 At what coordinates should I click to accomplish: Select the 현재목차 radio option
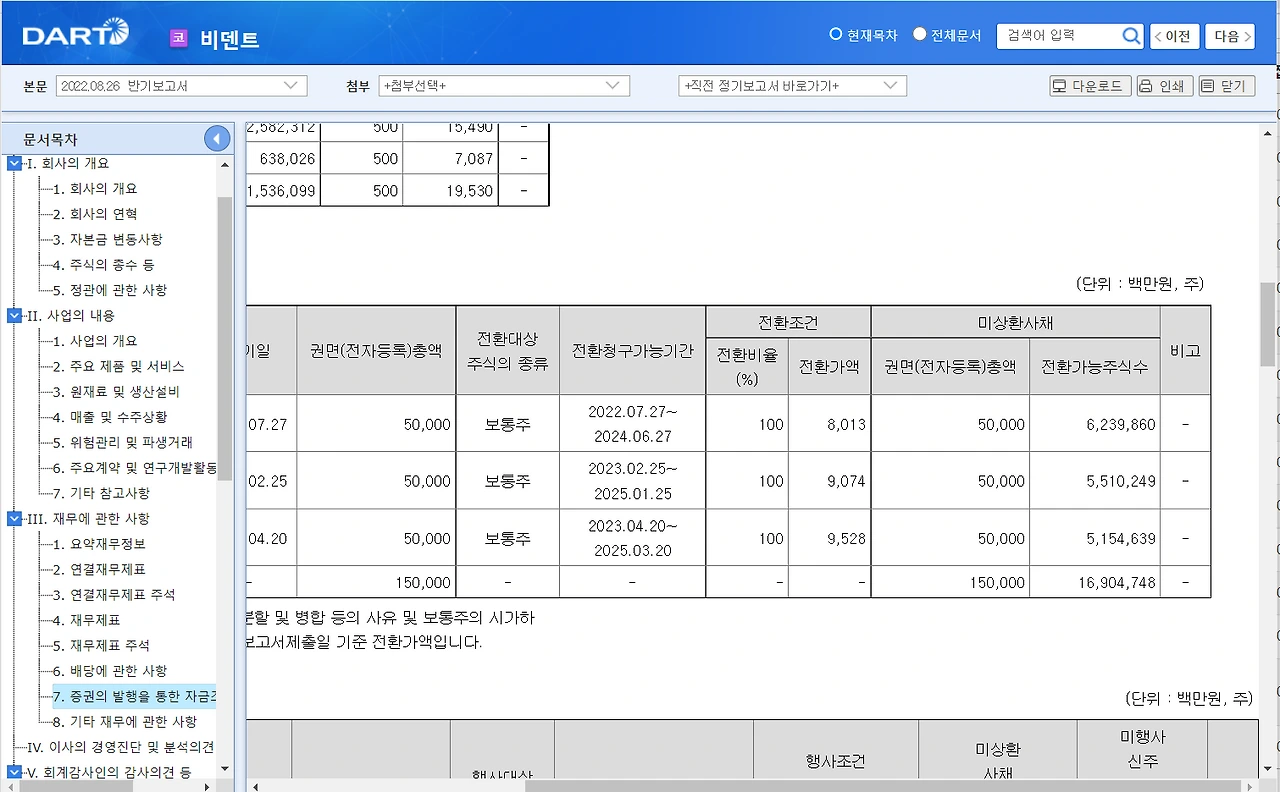point(836,34)
